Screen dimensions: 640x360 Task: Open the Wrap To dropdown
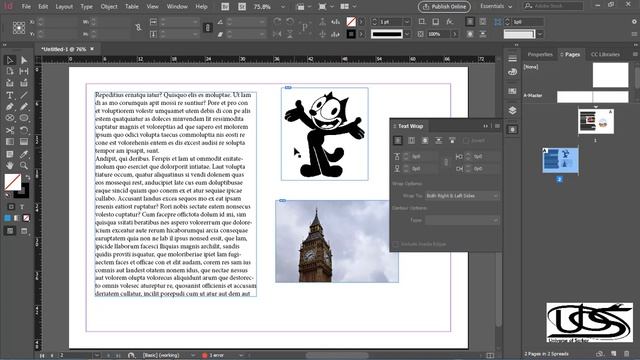(462, 196)
